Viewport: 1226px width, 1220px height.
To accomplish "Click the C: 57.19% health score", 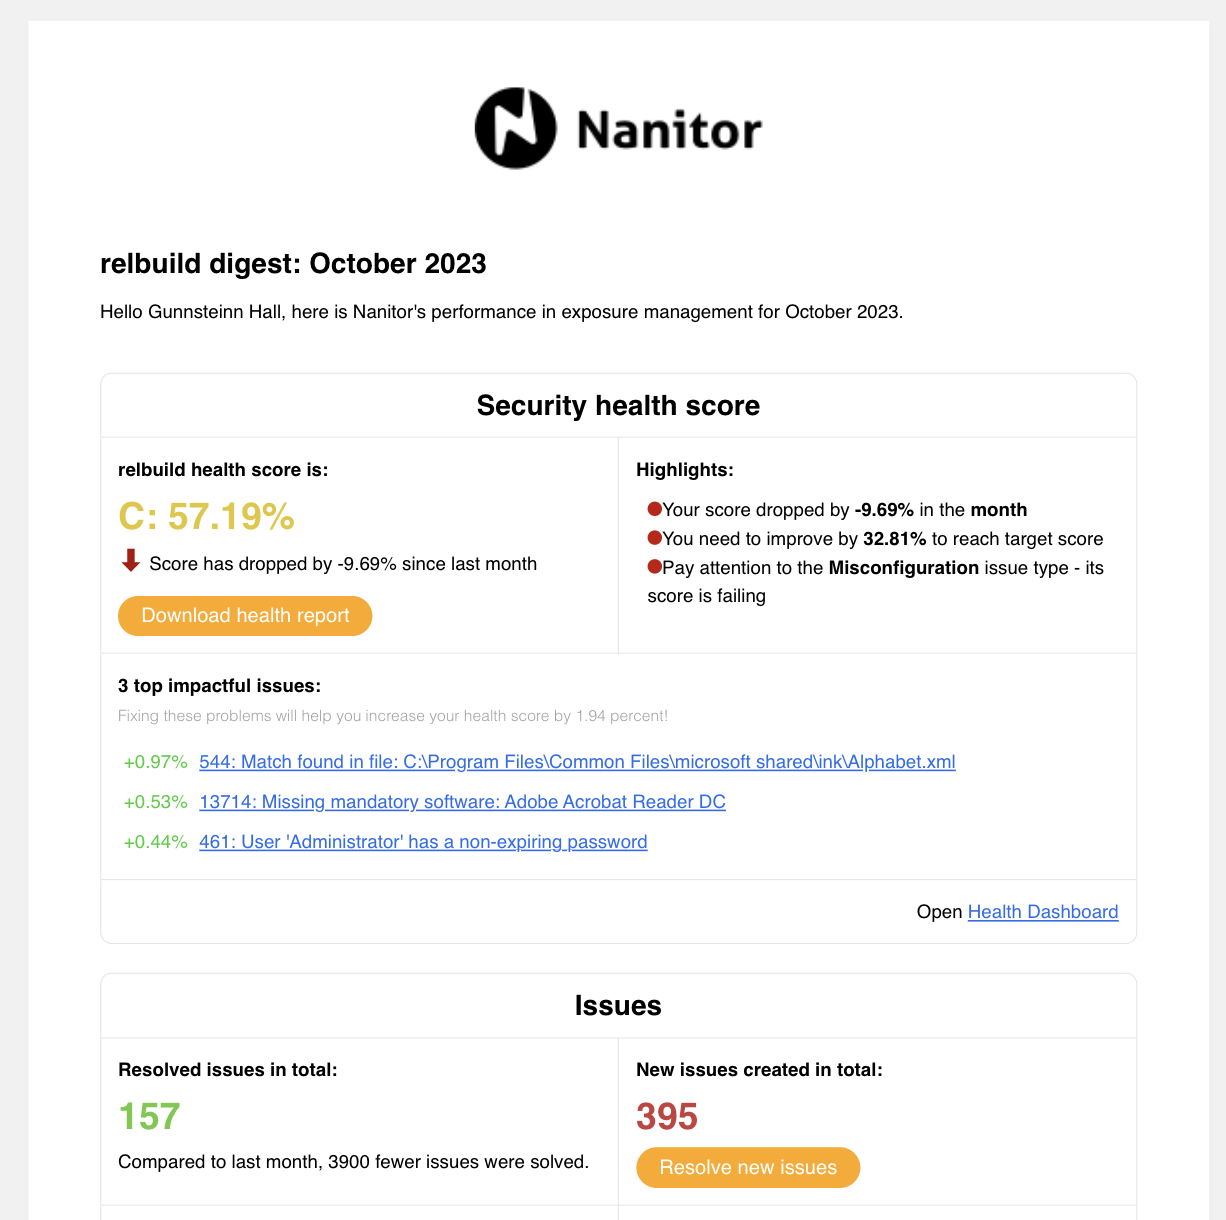I will tap(206, 517).
